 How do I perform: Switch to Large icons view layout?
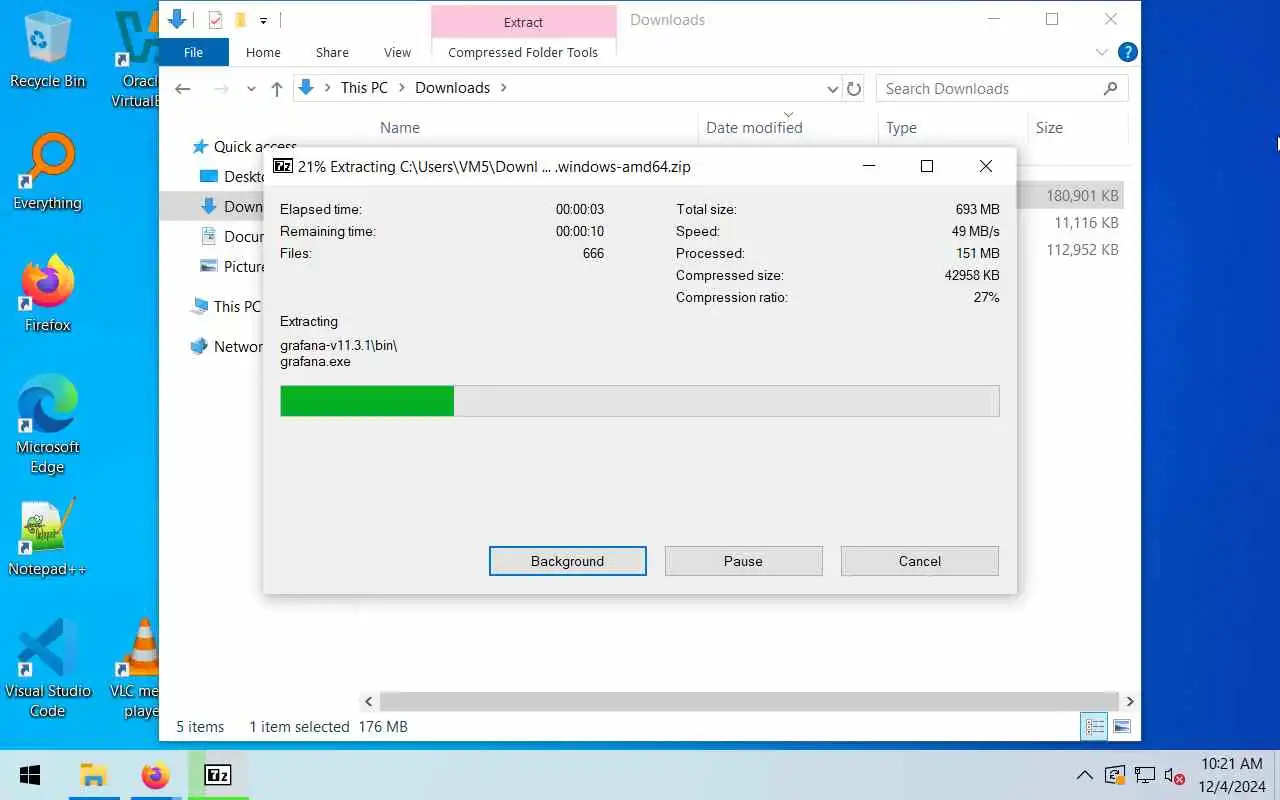(x=1121, y=727)
